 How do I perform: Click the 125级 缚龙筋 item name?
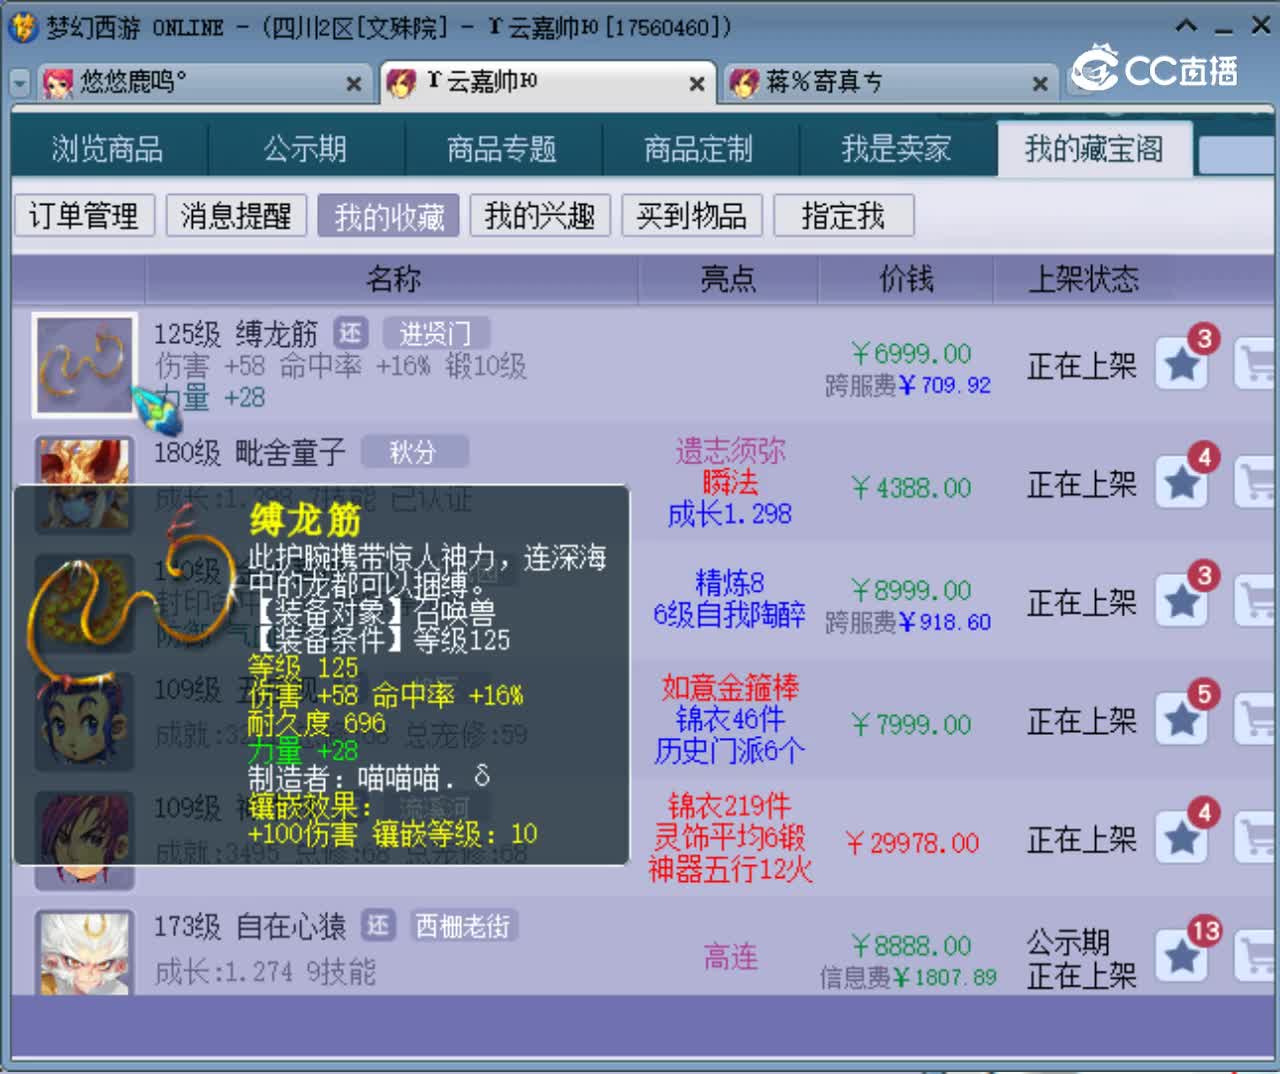pos(236,333)
